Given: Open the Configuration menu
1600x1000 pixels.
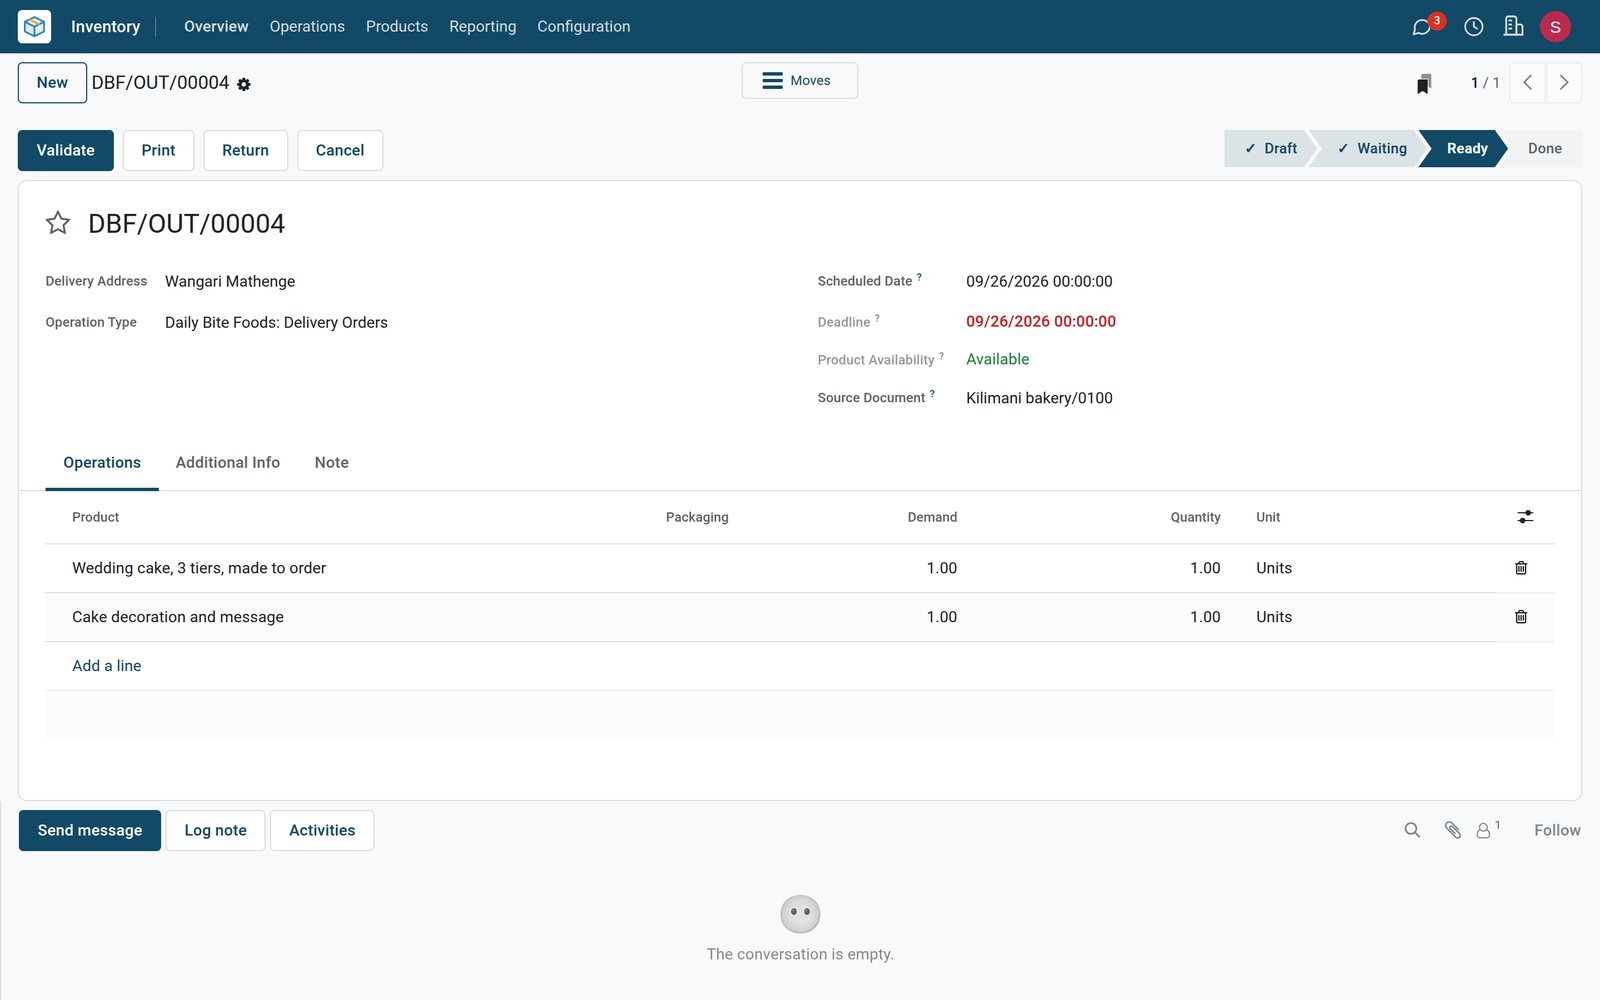Looking at the screenshot, I should pos(584,27).
